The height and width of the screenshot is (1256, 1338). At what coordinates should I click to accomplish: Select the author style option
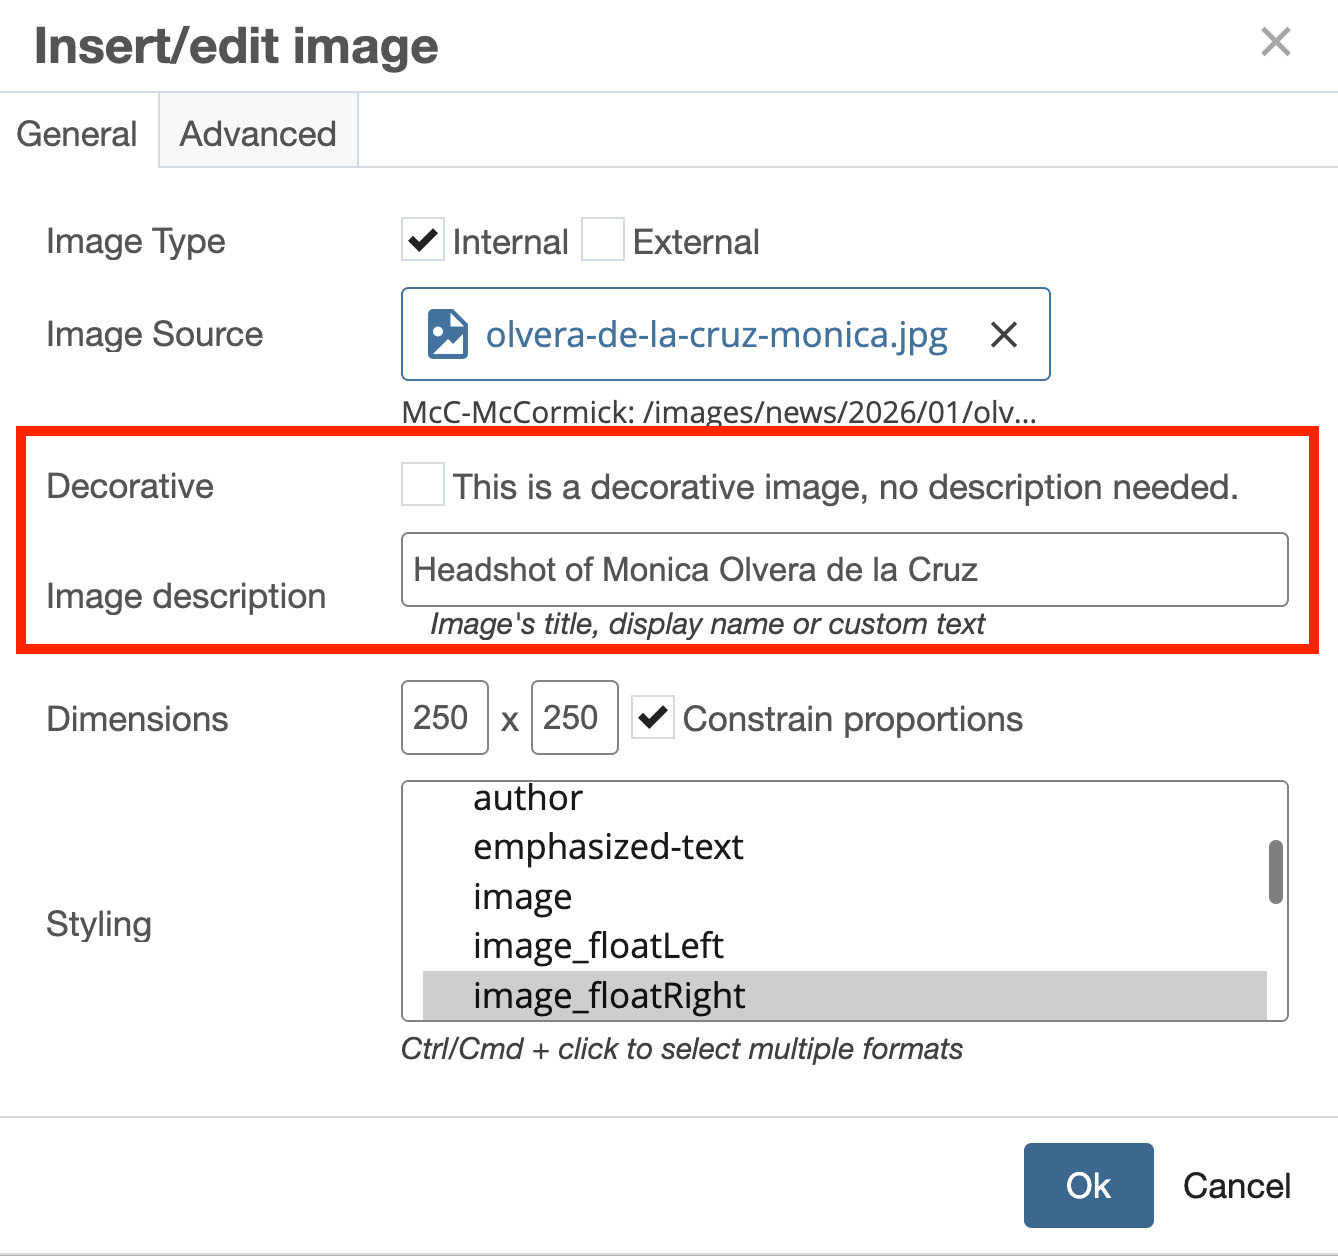(x=527, y=799)
